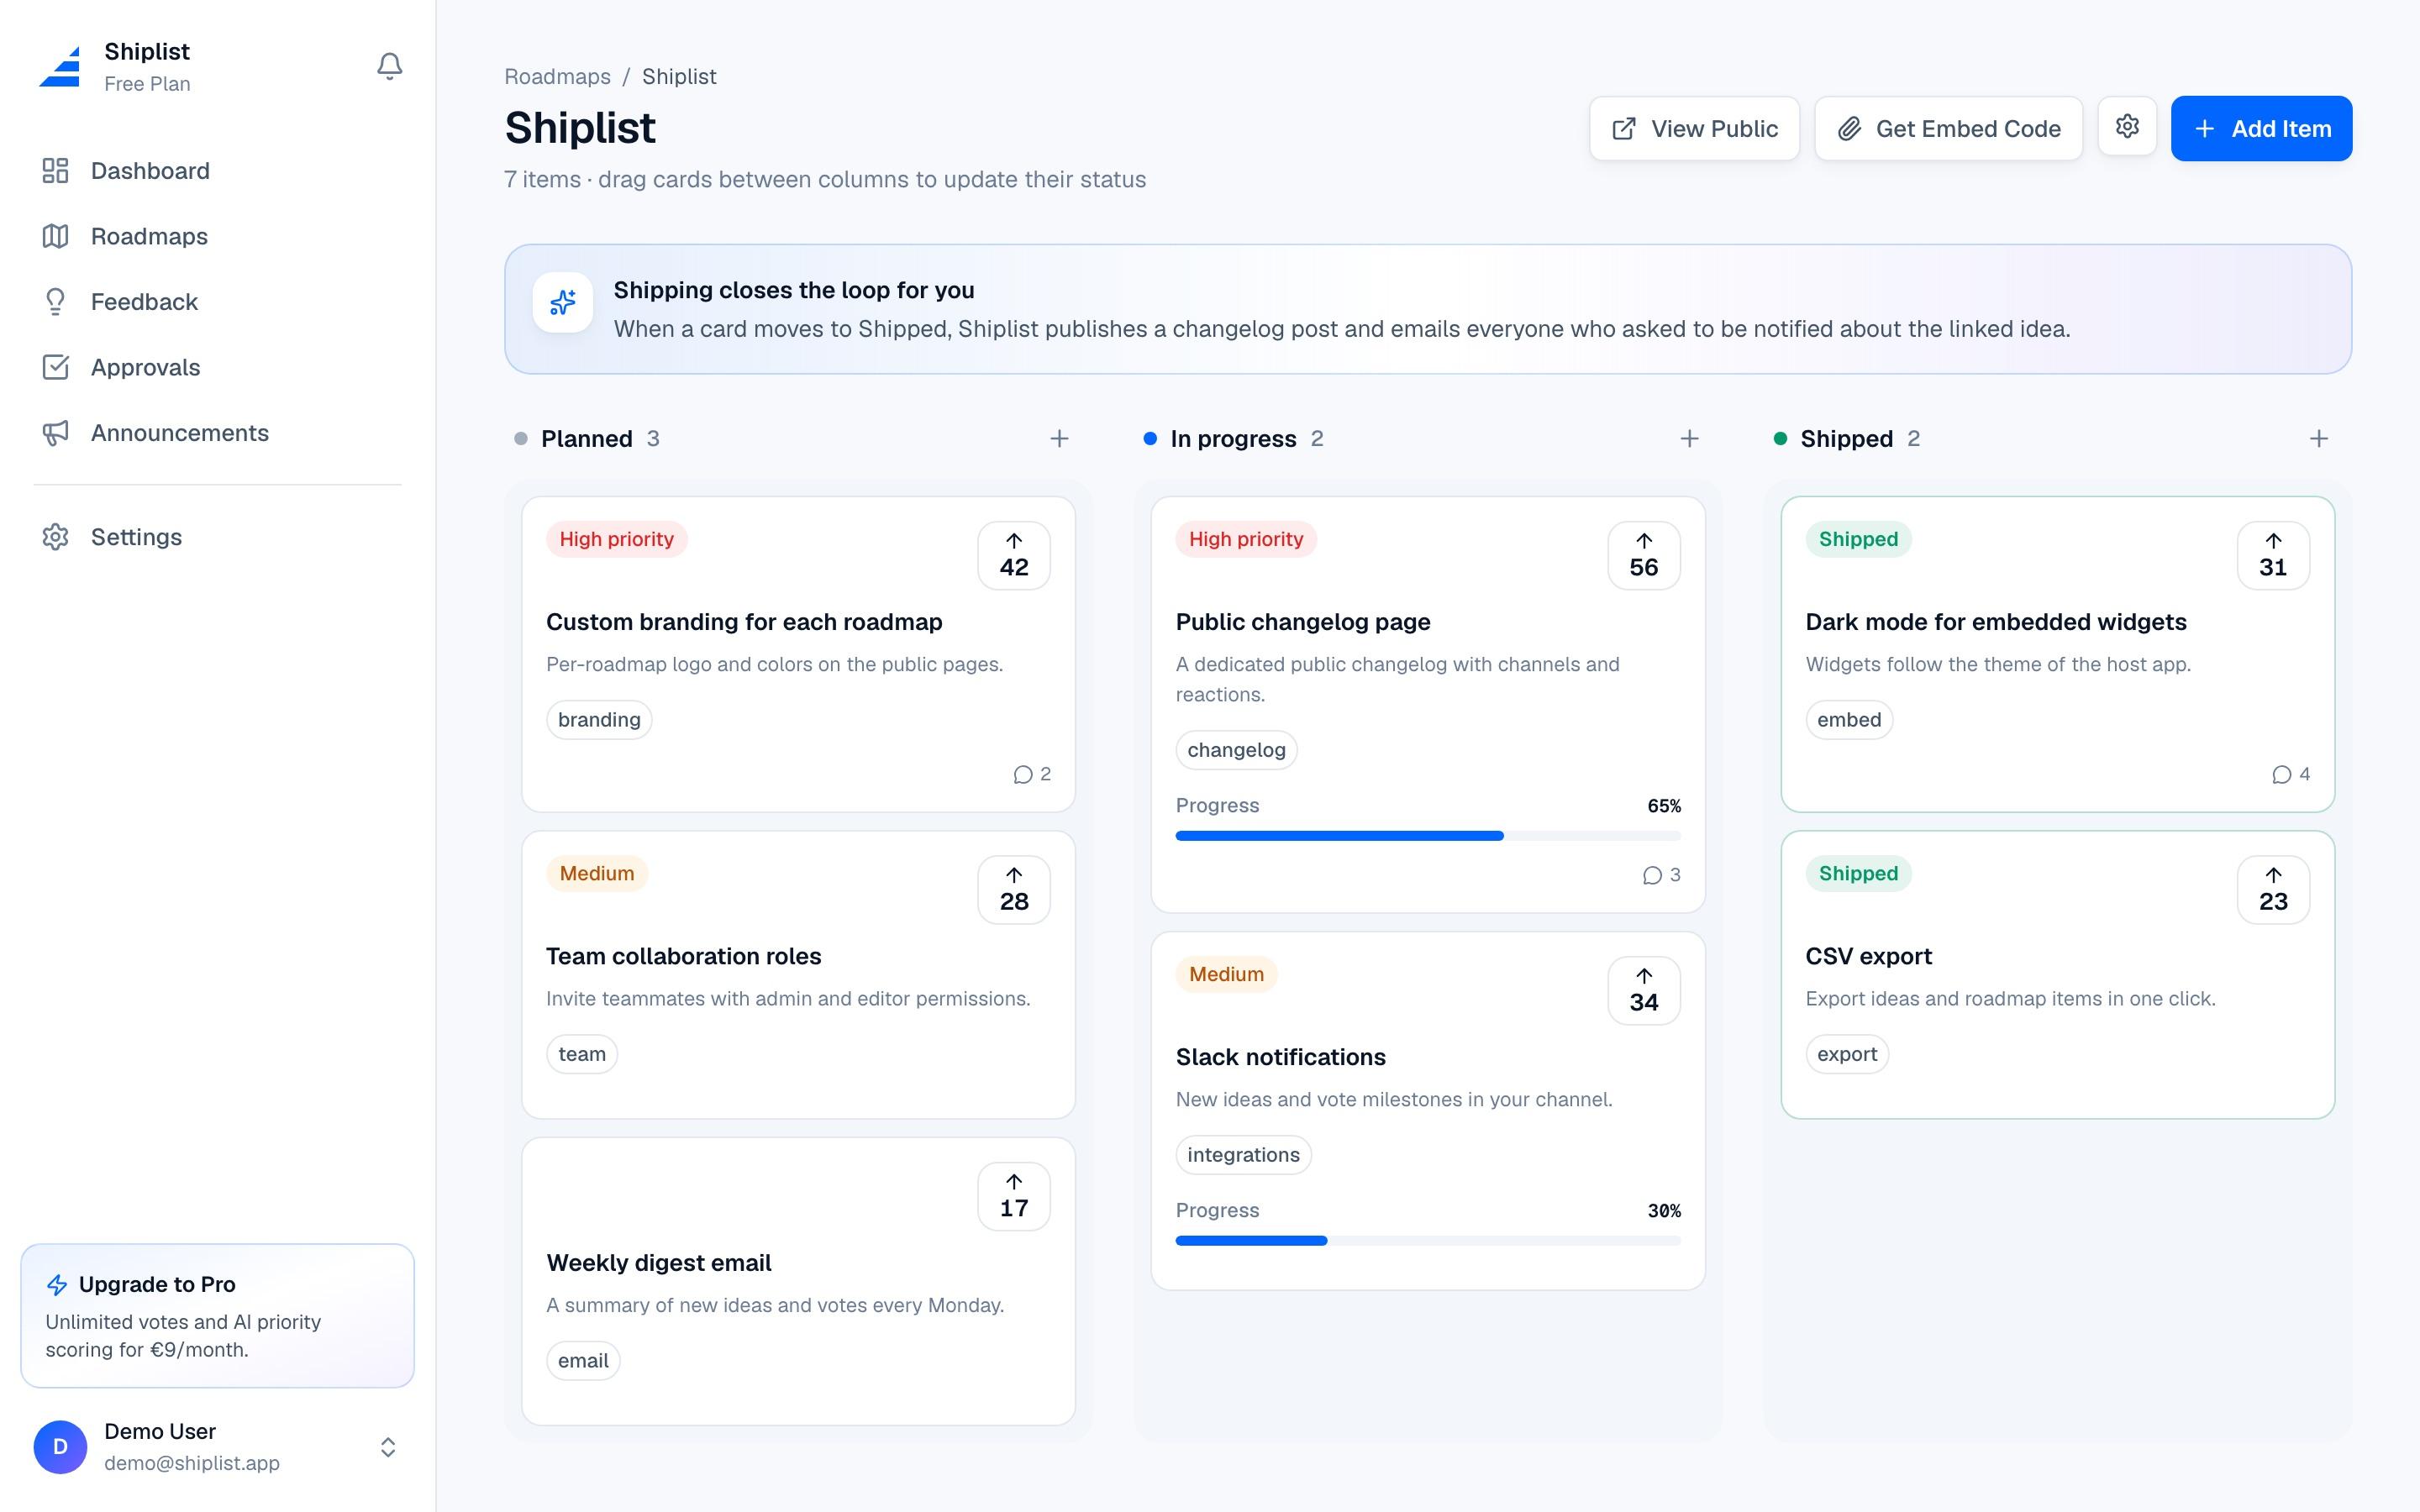Viewport: 2420px width, 1512px height.
Task: Open CSV export card title
Action: click(x=1868, y=956)
